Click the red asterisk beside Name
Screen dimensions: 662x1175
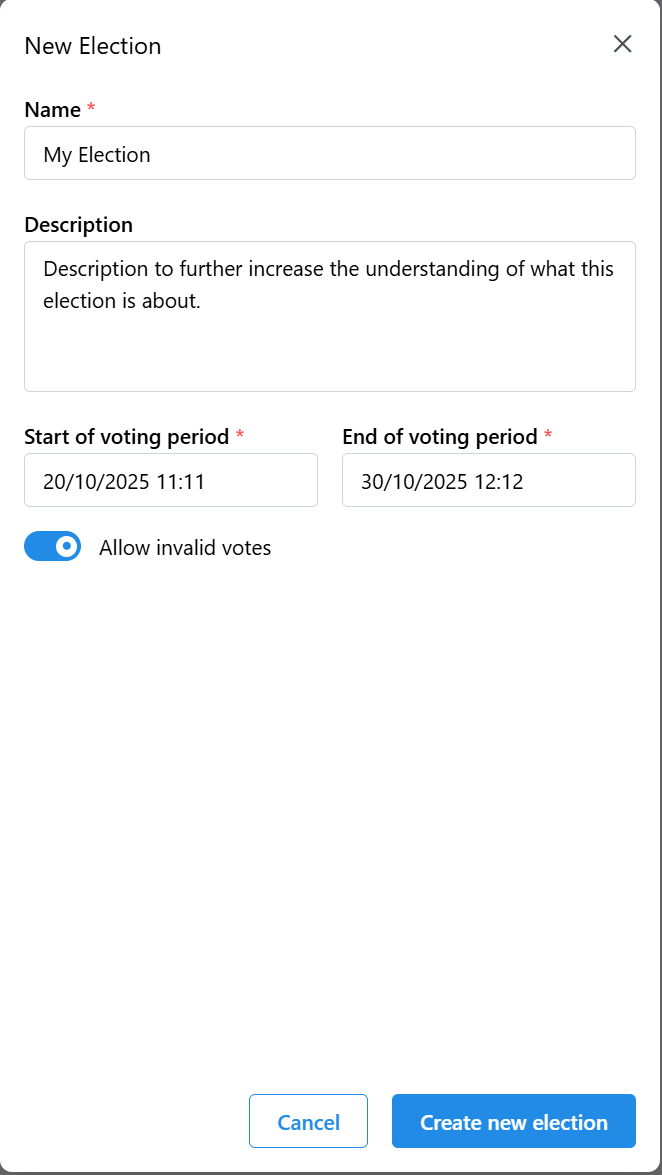pyautogui.click(x=92, y=107)
